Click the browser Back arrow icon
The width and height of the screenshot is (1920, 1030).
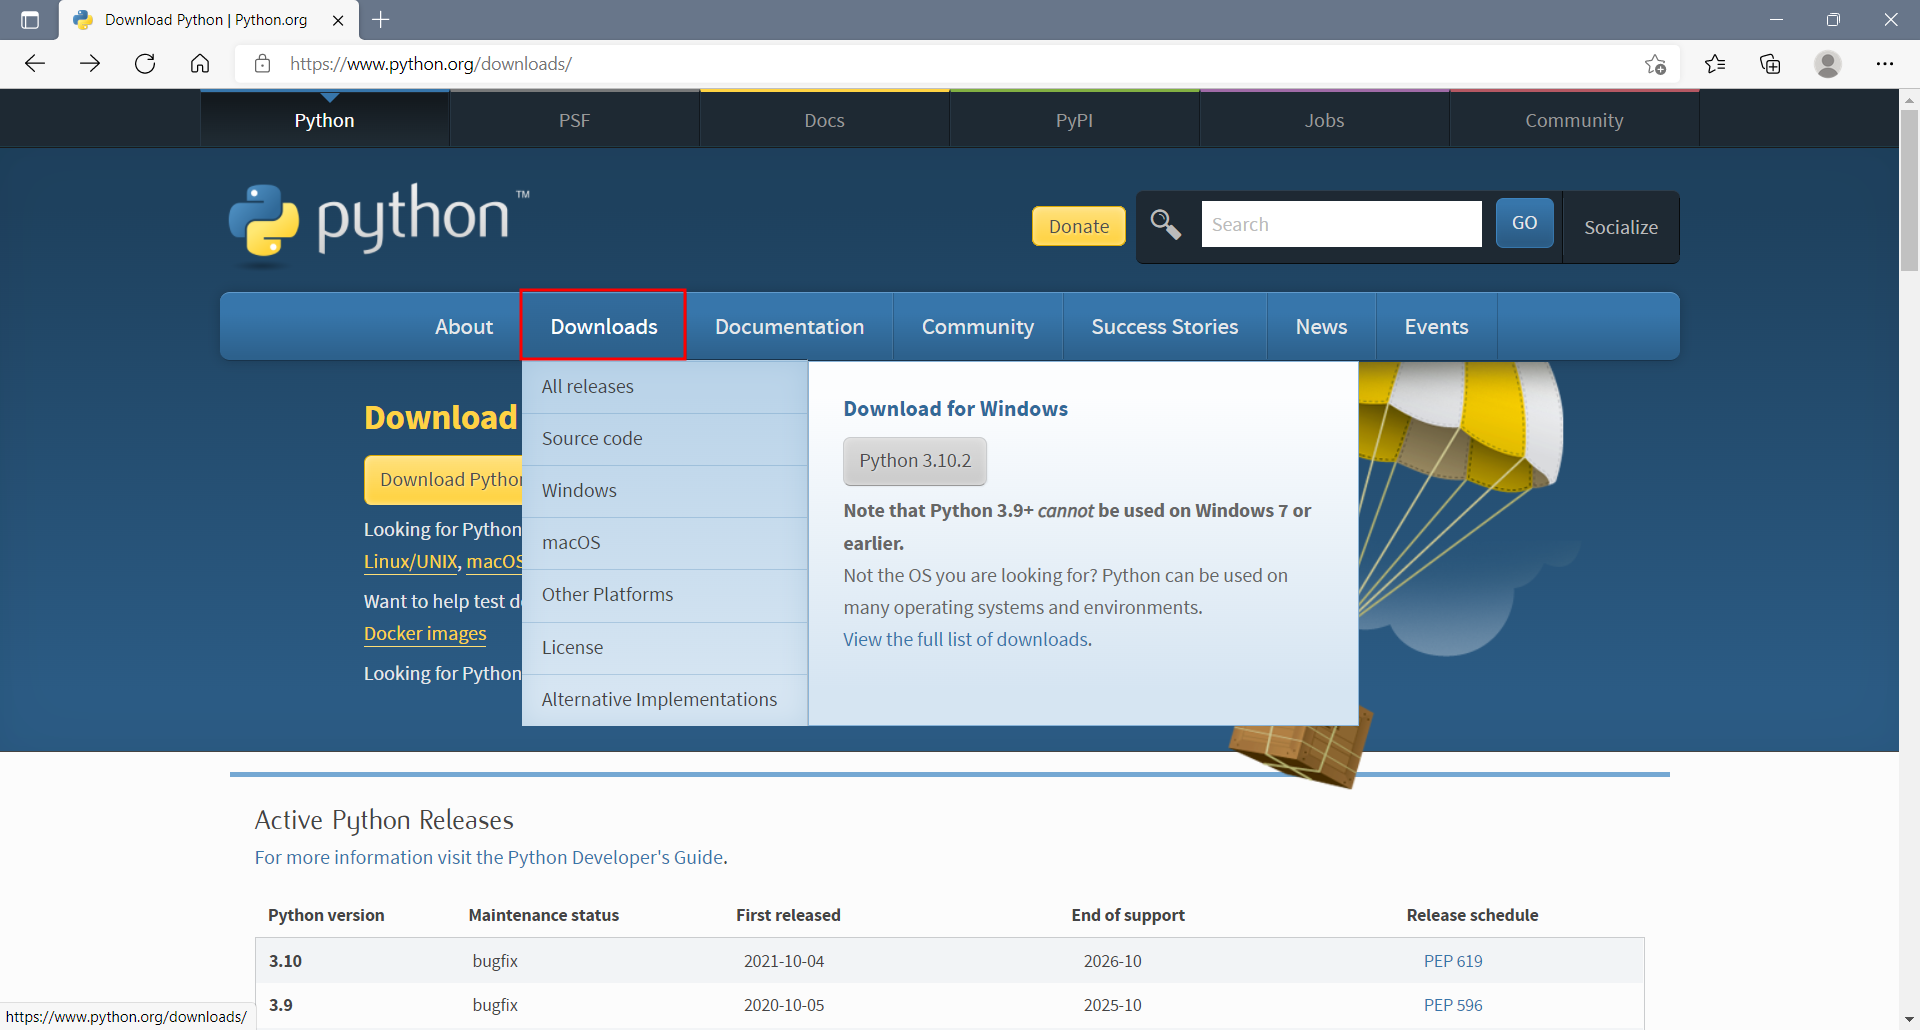coord(35,64)
